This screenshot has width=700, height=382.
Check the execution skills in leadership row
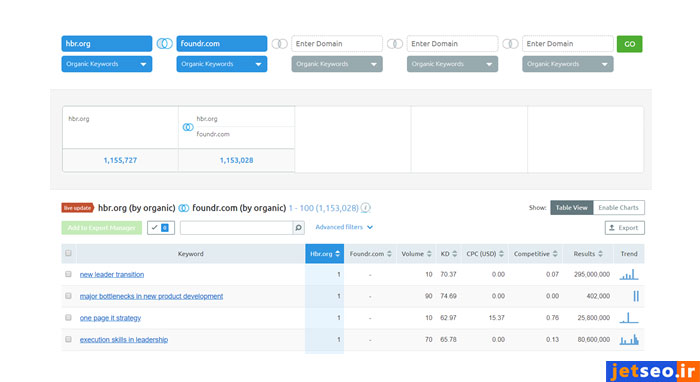(68, 339)
